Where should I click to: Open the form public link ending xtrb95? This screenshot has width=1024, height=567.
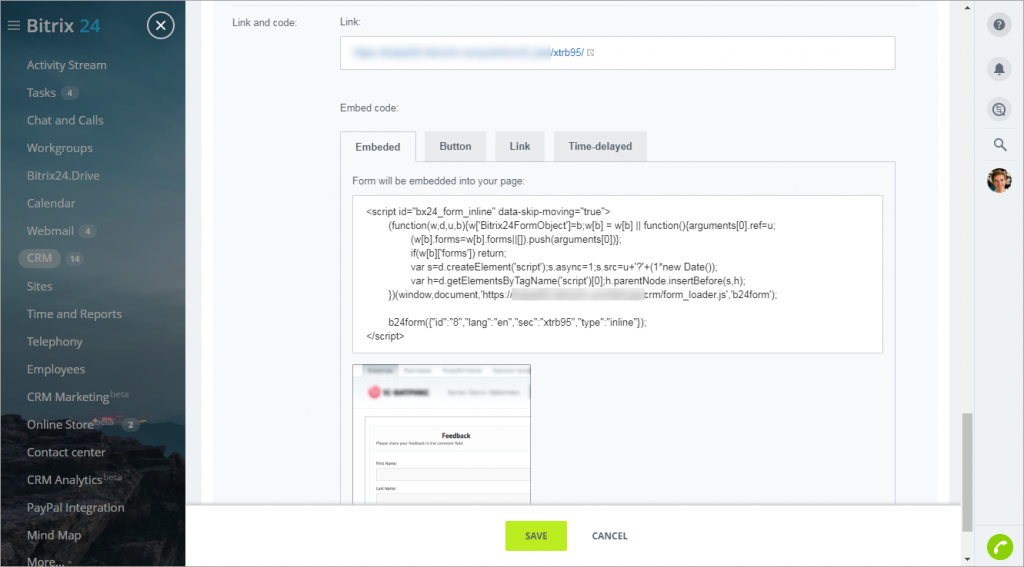point(468,53)
